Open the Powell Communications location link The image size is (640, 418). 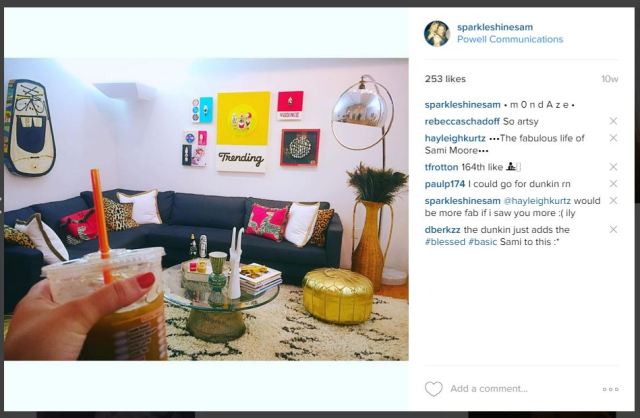[510, 39]
